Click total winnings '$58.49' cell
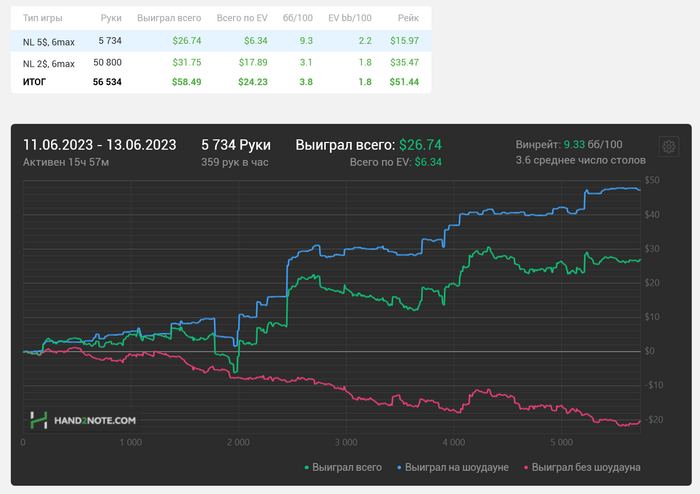 pos(187,82)
